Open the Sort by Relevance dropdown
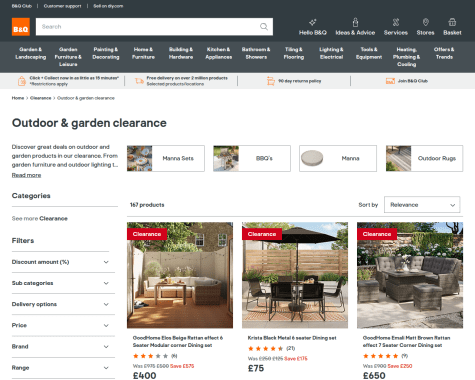Image resolution: width=475 pixels, height=380 pixels. pyautogui.click(x=422, y=205)
